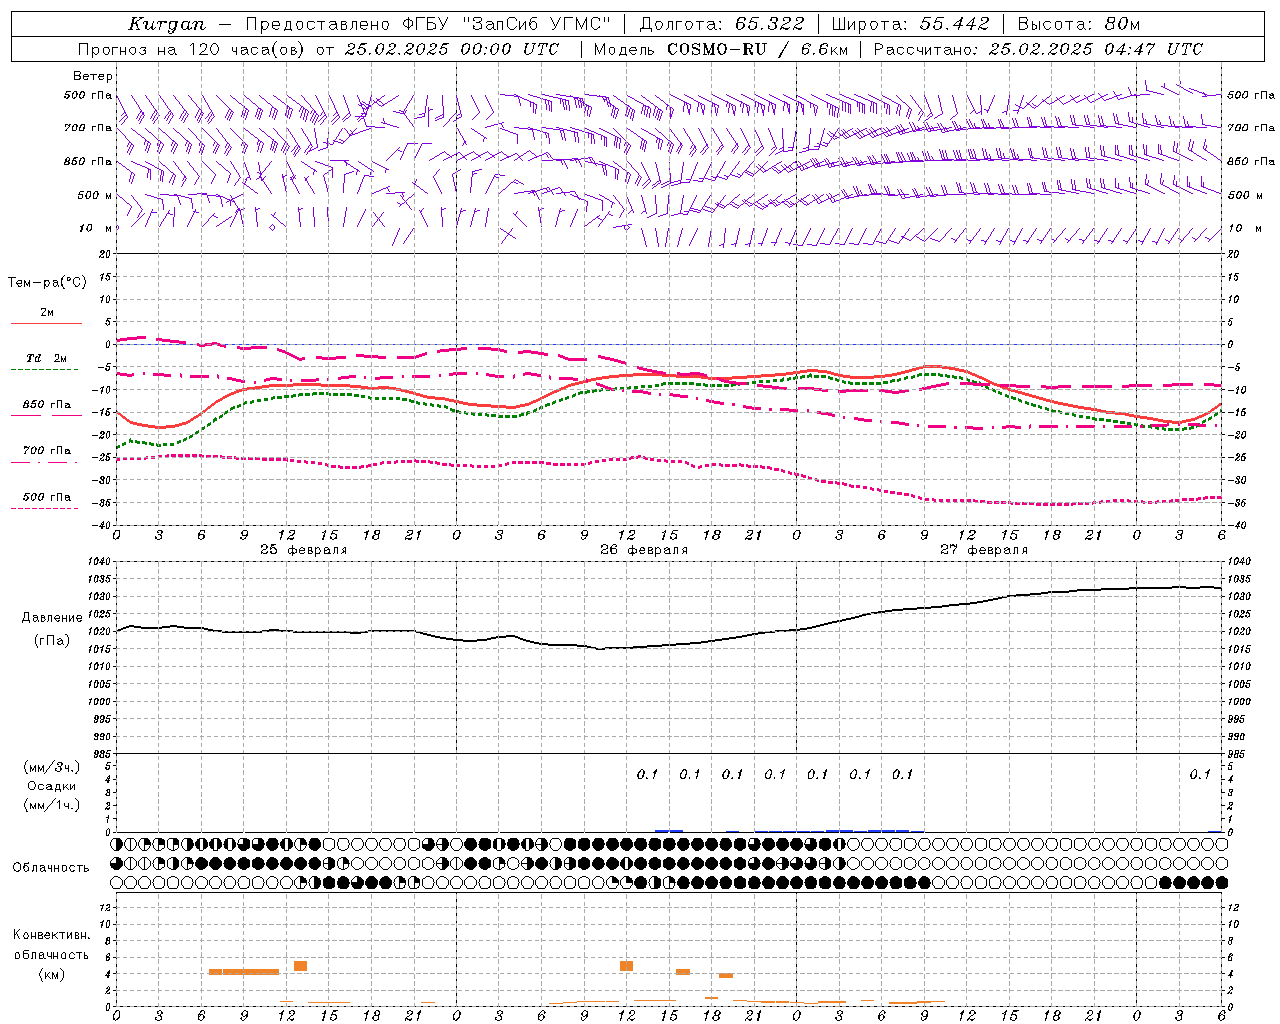The width and height of the screenshot is (1280, 1024).
Task: Click the 850 гПа temperature legend entry
Action: [x=47, y=405]
